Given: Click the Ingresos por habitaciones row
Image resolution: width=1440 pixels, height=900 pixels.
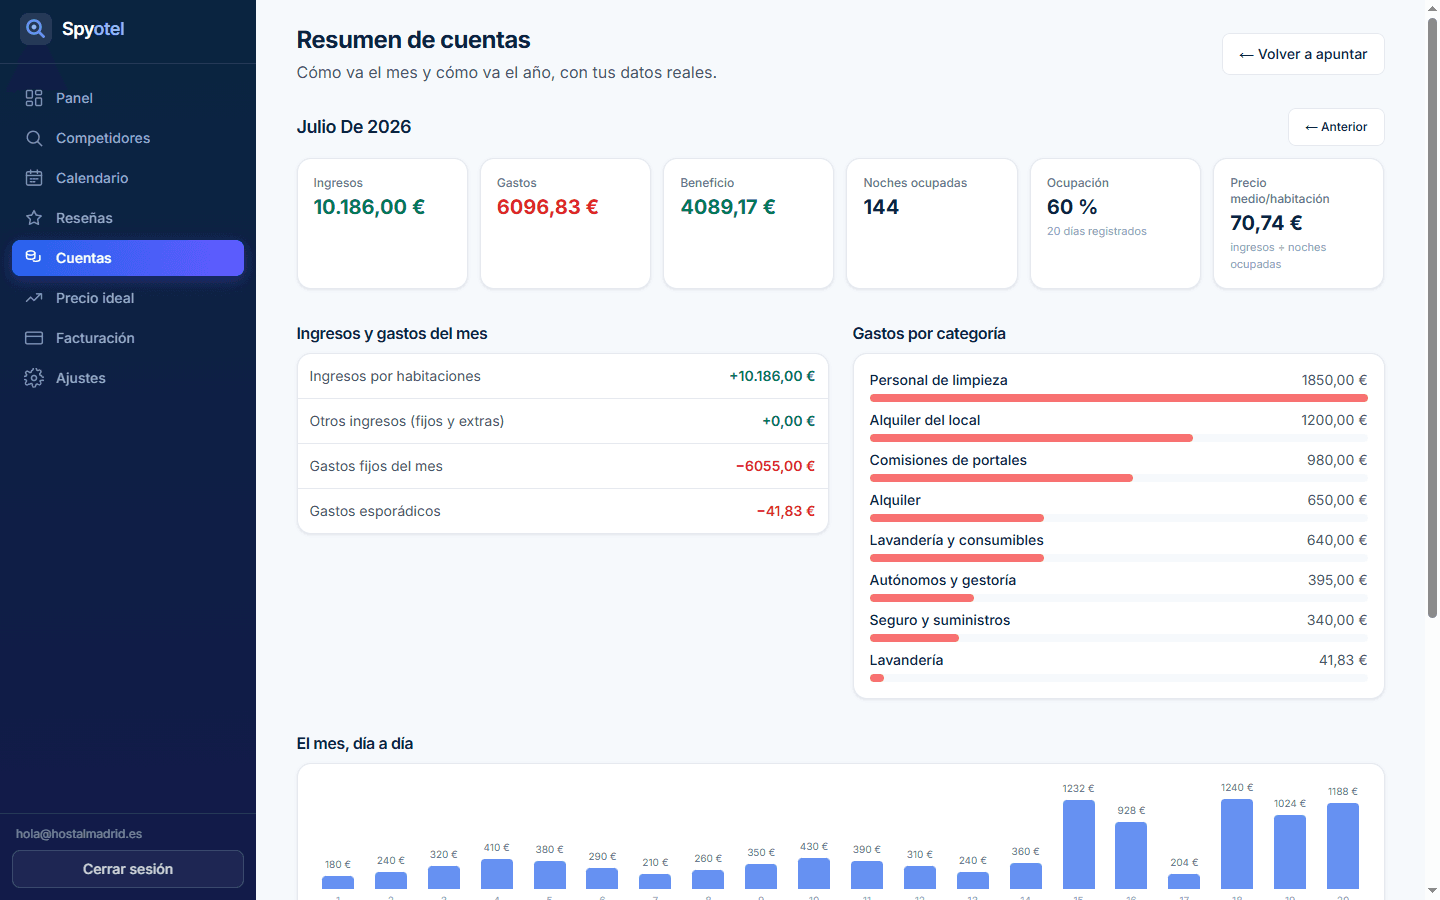Looking at the screenshot, I should point(562,376).
